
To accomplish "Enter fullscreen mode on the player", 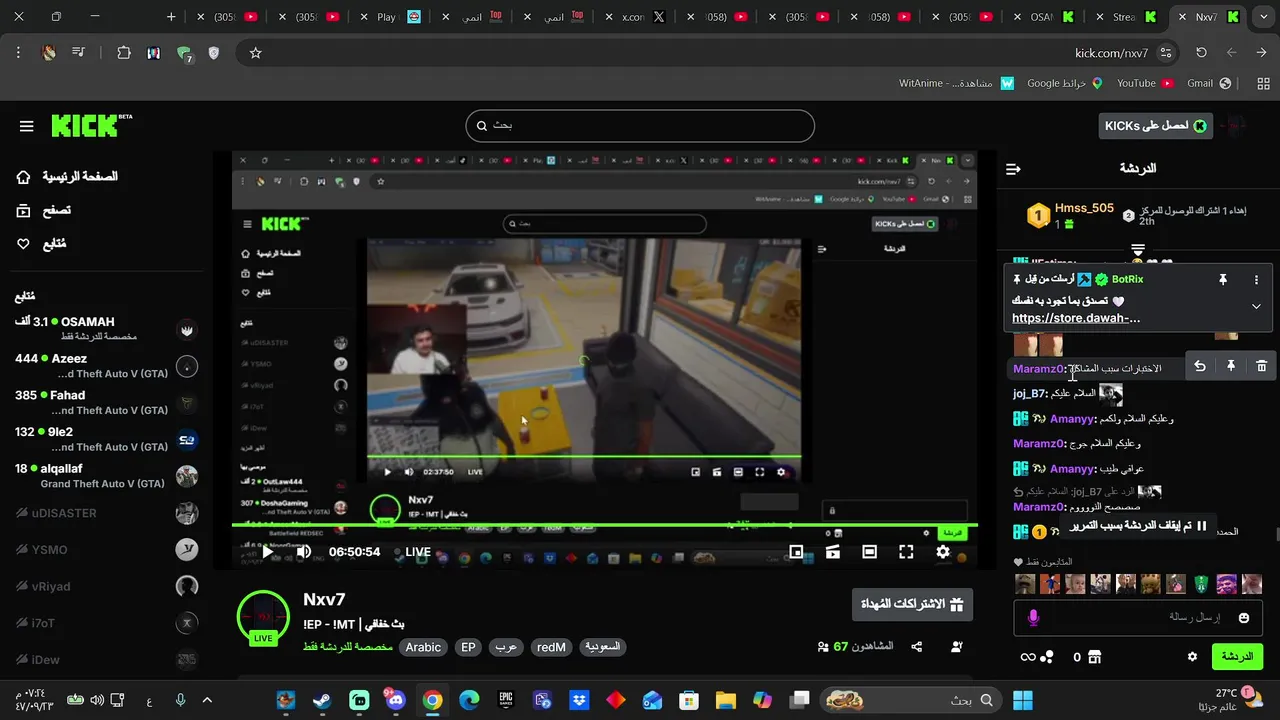I will point(906,552).
